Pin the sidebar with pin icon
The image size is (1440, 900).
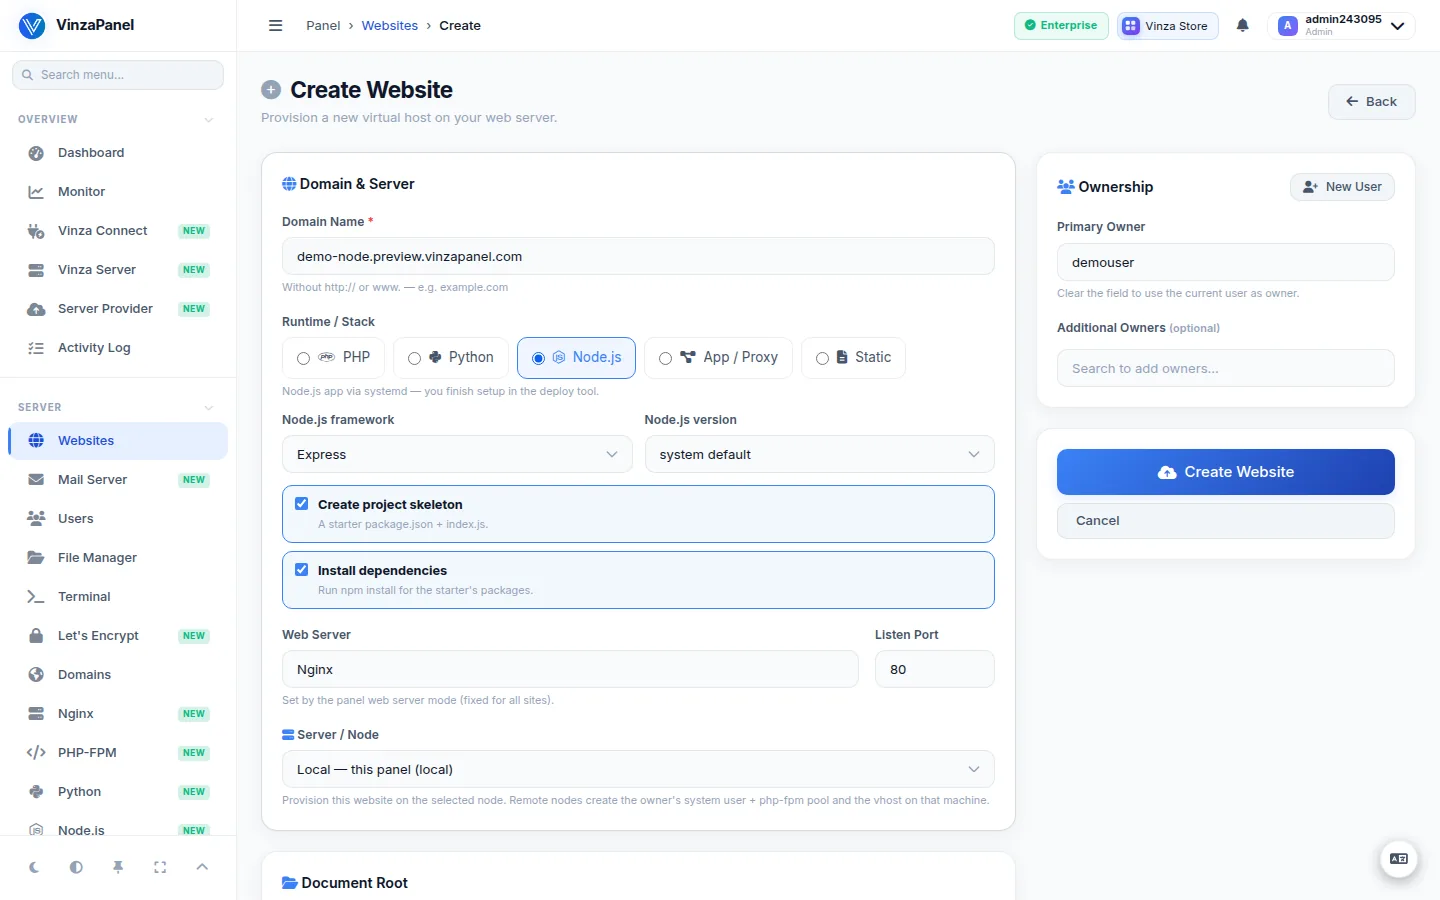[118, 867]
